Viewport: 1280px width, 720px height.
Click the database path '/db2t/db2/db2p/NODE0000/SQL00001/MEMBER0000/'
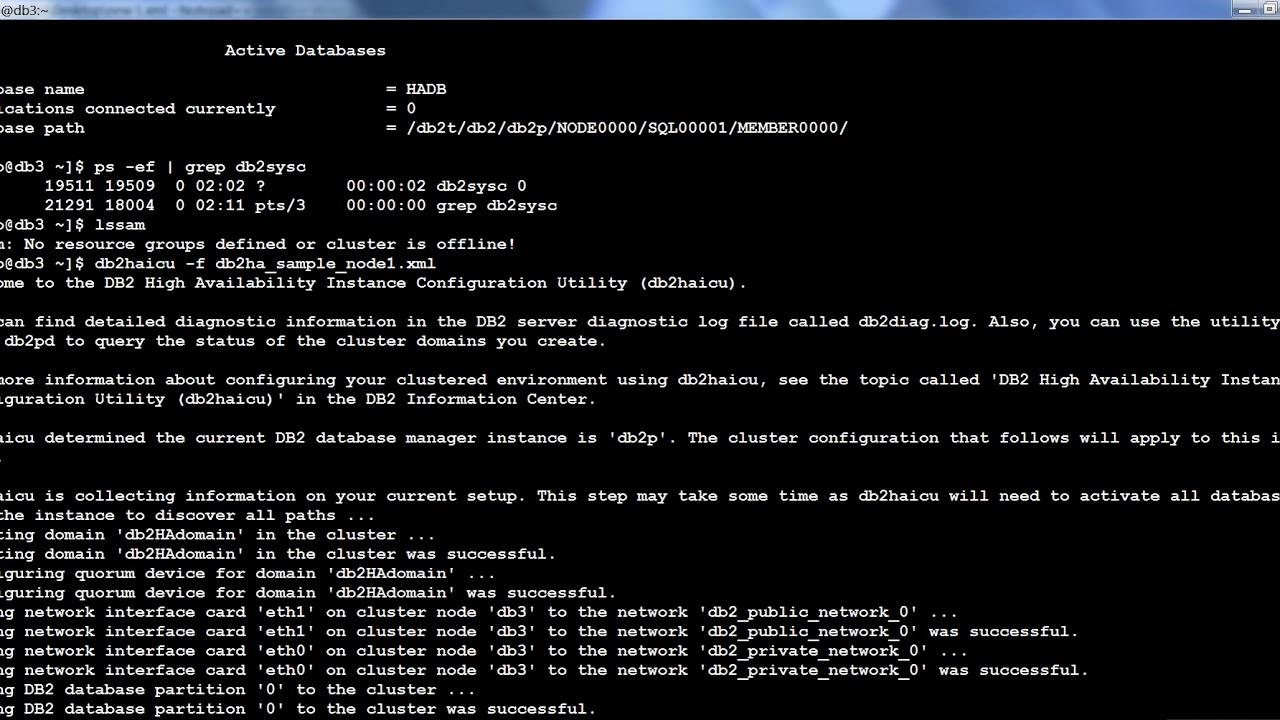(627, 128)
